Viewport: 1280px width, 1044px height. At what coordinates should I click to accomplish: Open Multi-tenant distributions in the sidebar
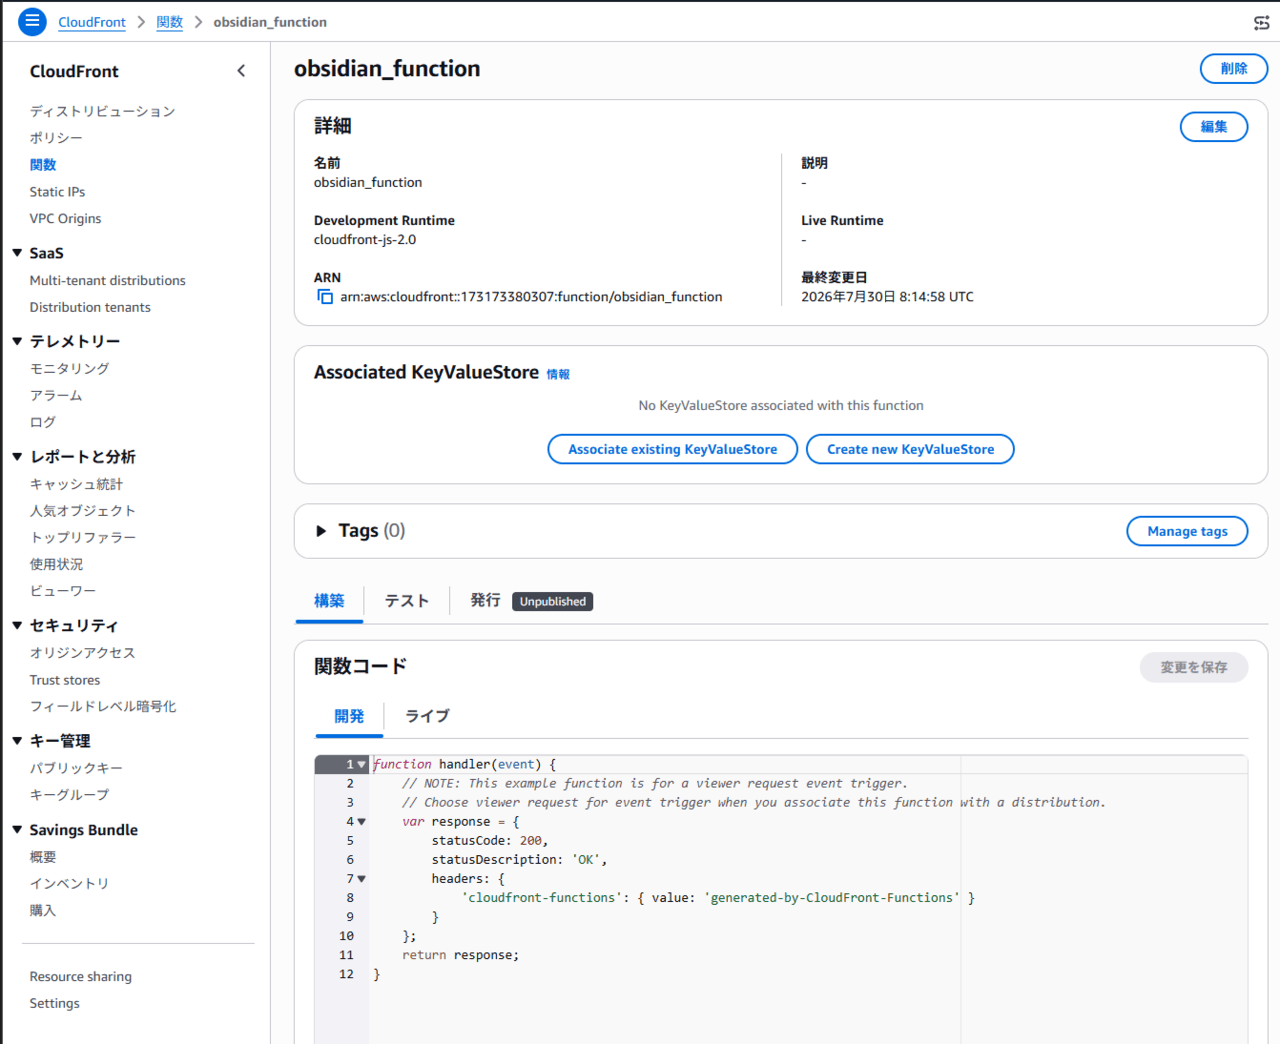pyautogui.click(x=107, y=281)
